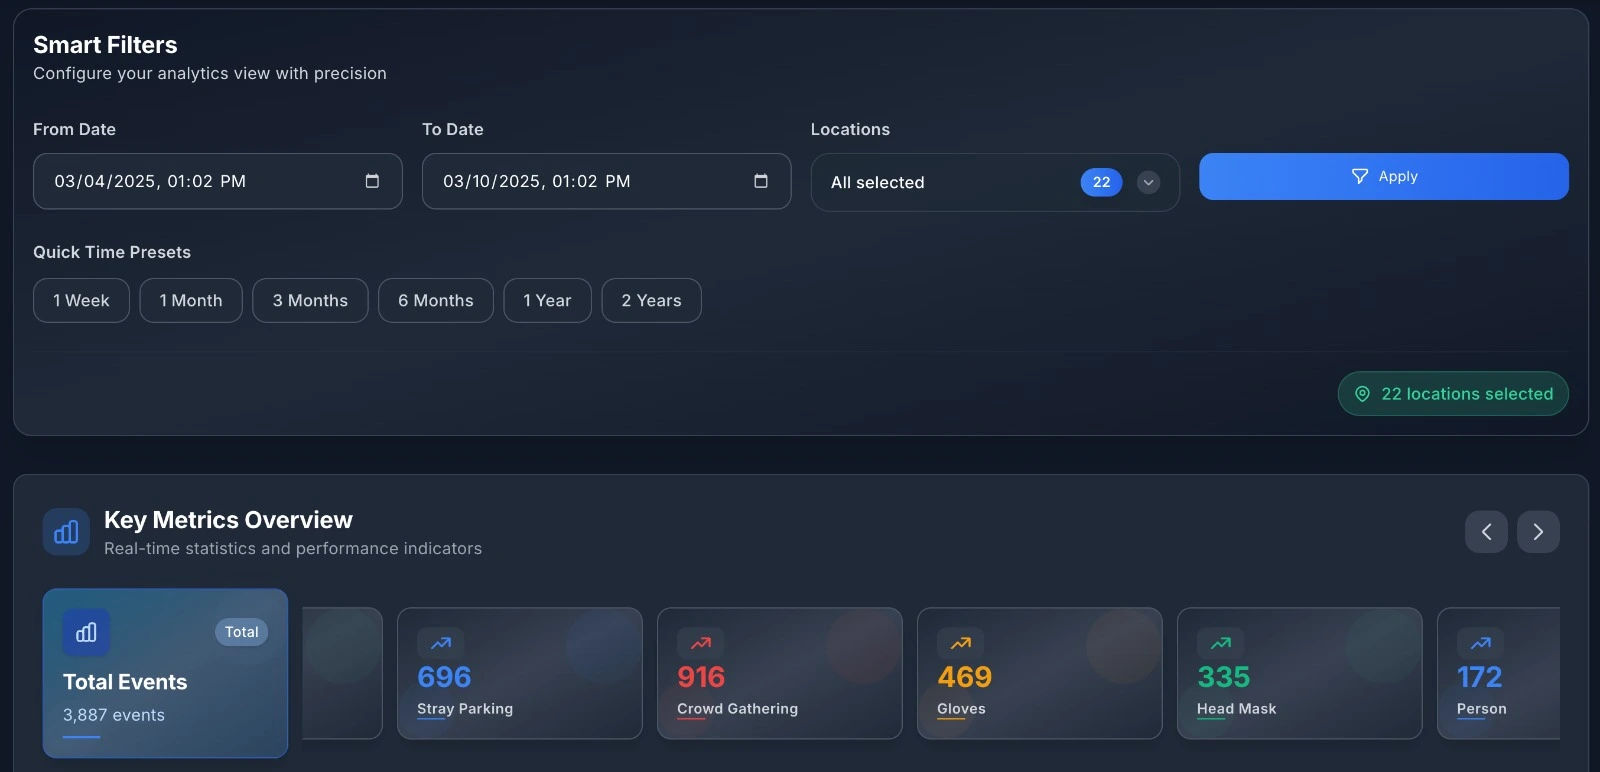The height and width of the screenshot is (772, 1600).
Task: Click the 22 locations selected badge
Action: (x=1453, y=394)
